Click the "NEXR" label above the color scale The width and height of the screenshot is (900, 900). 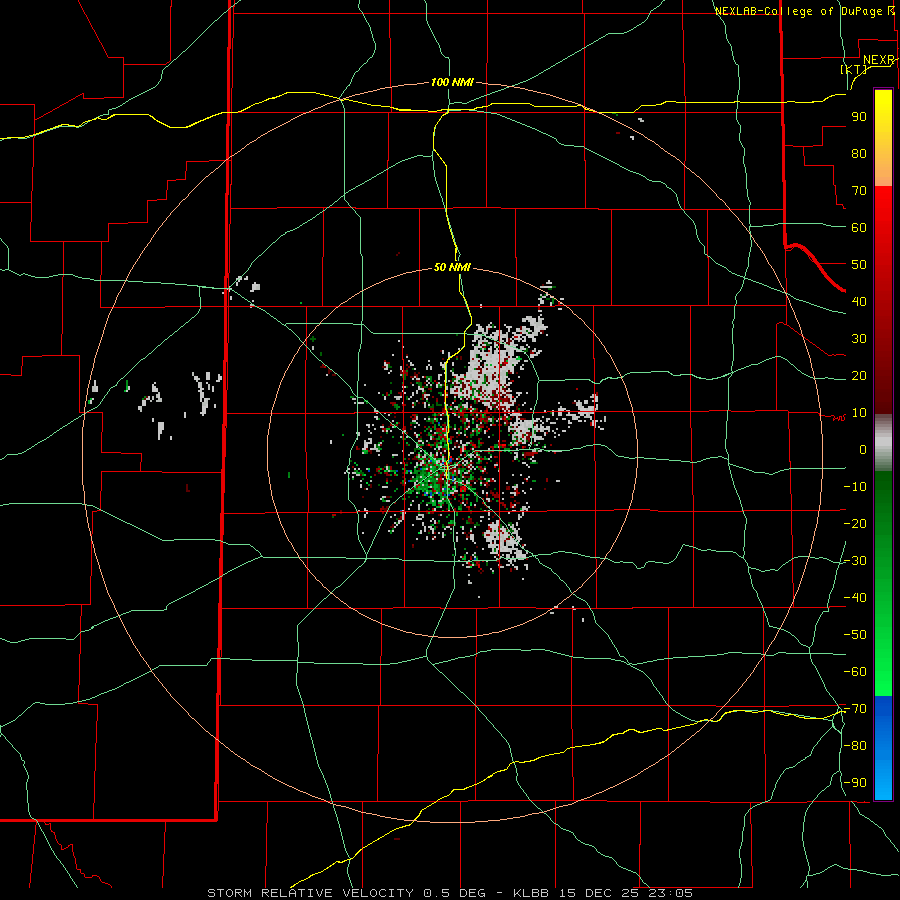point(879,60)
